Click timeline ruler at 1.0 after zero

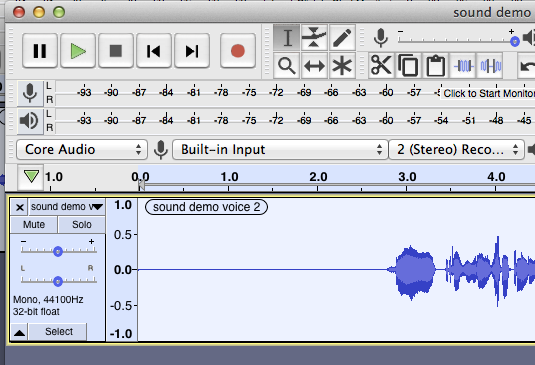point(229,177)
